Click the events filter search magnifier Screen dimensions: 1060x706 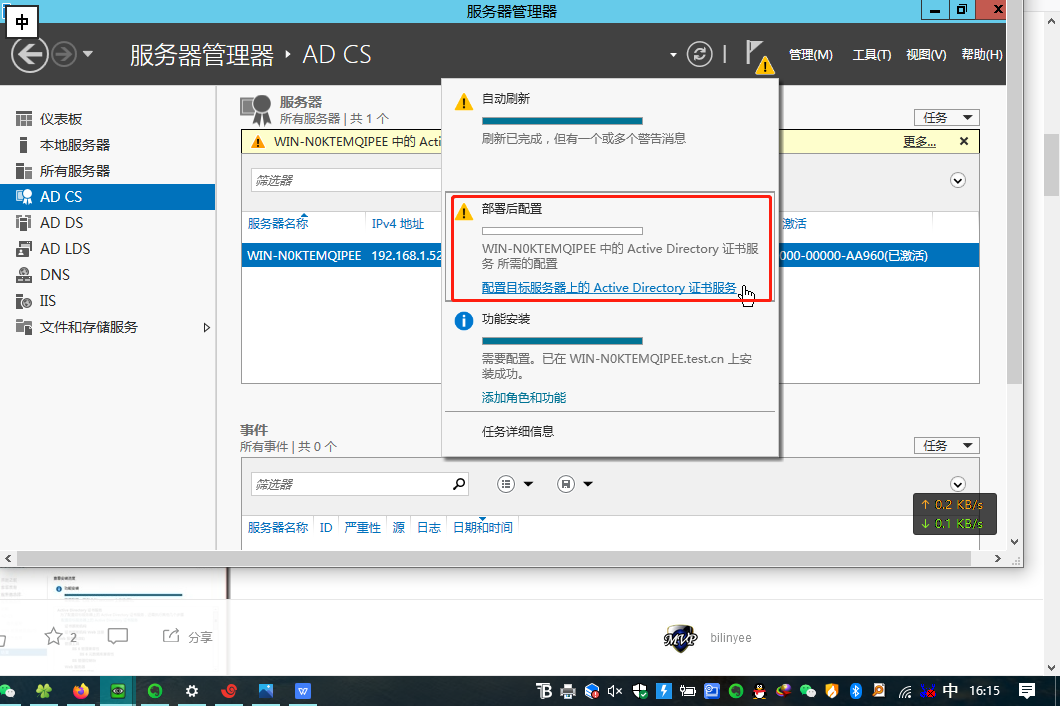click(459, 484)
